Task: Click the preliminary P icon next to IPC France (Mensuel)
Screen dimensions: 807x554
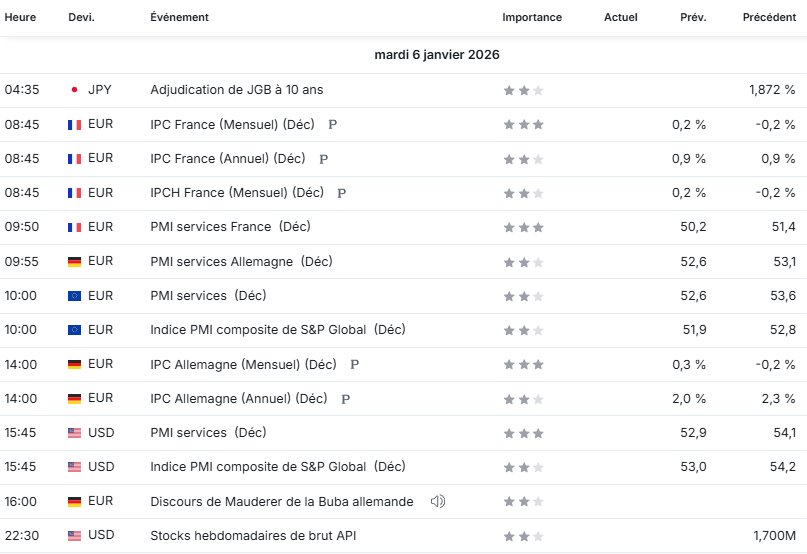Action: pos(332,124)
